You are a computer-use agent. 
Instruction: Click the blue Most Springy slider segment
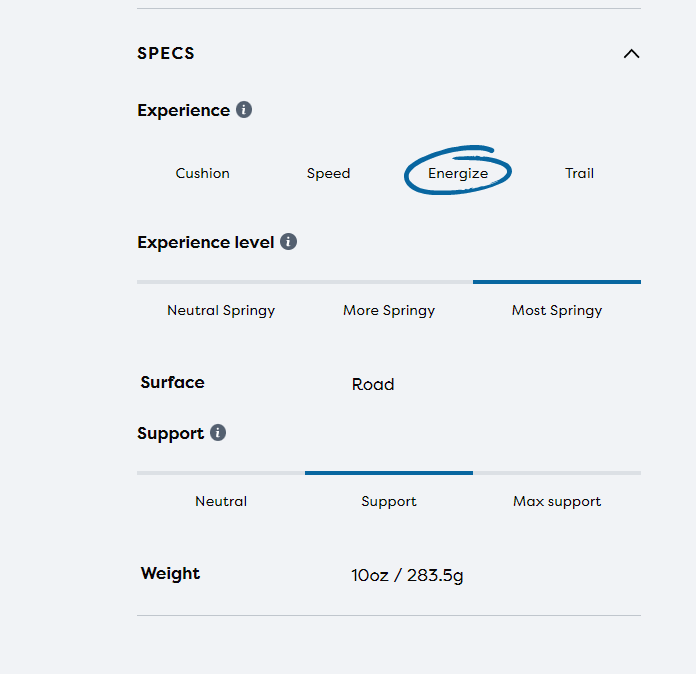557,282
